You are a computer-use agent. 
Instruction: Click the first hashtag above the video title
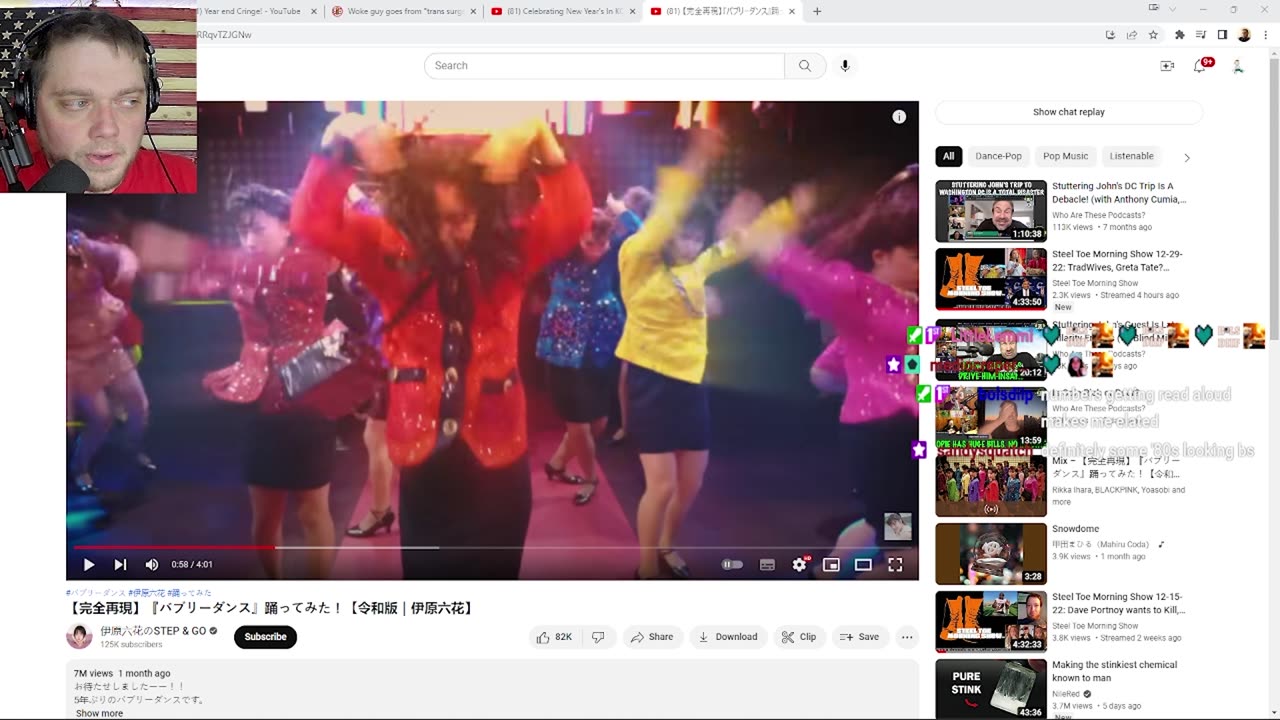pos(95,593)
